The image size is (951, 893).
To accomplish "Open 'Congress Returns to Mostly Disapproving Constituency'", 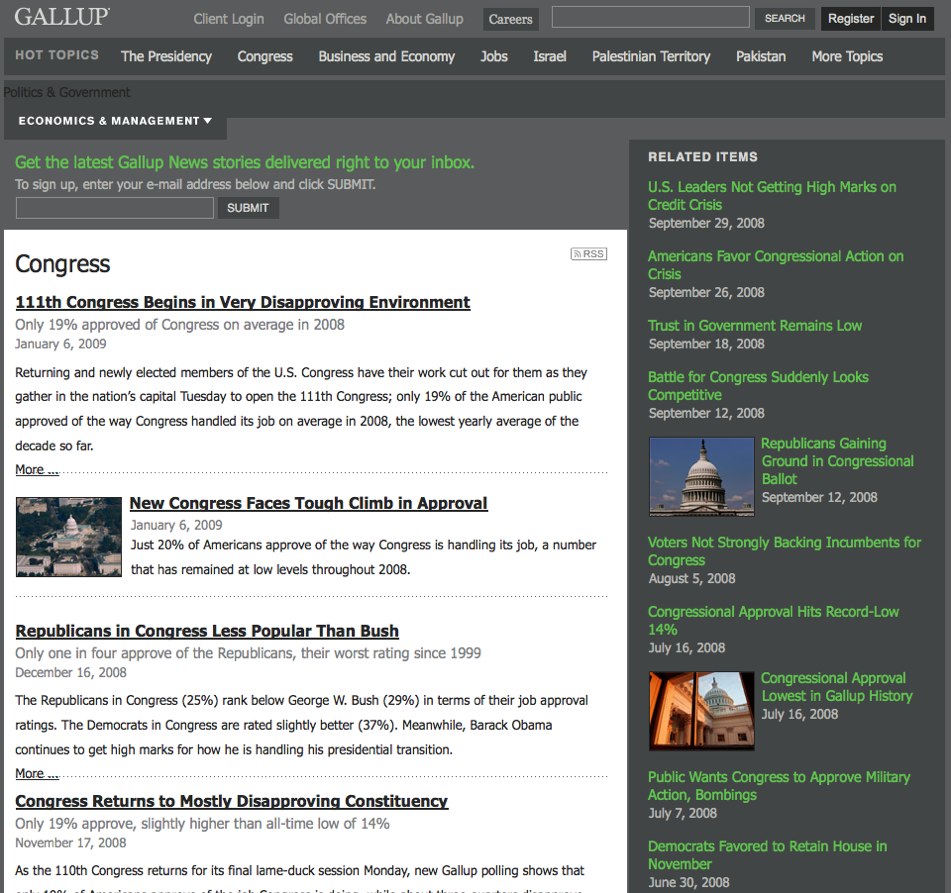I will [x=232, y=801].
